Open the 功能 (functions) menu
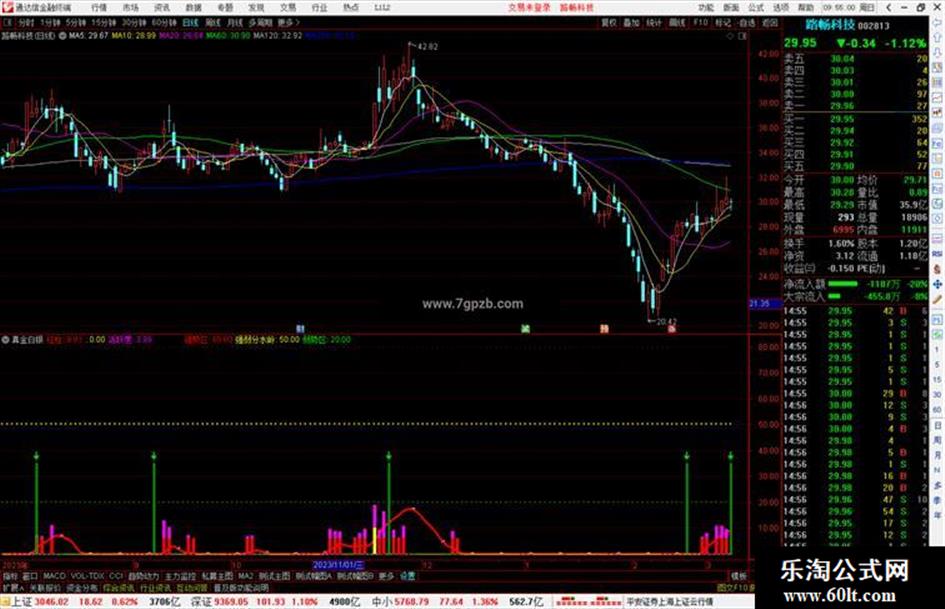 (x=706, y=7)
